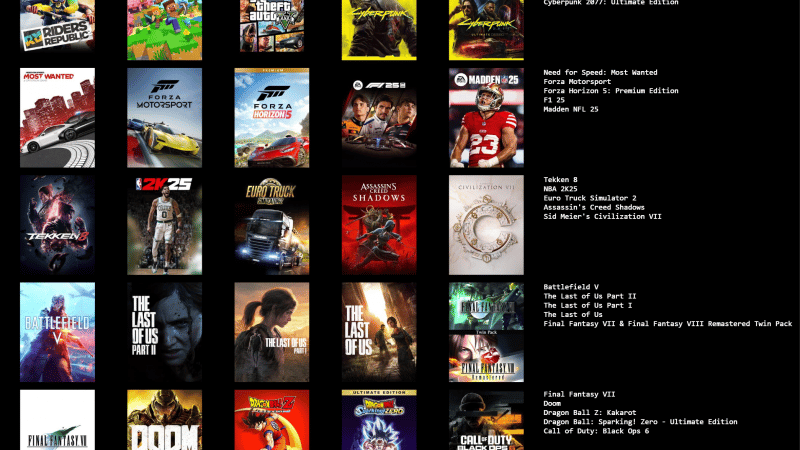
Task: Select the Dragon Ball Sparking Zero cover
Action: point(379,420)
